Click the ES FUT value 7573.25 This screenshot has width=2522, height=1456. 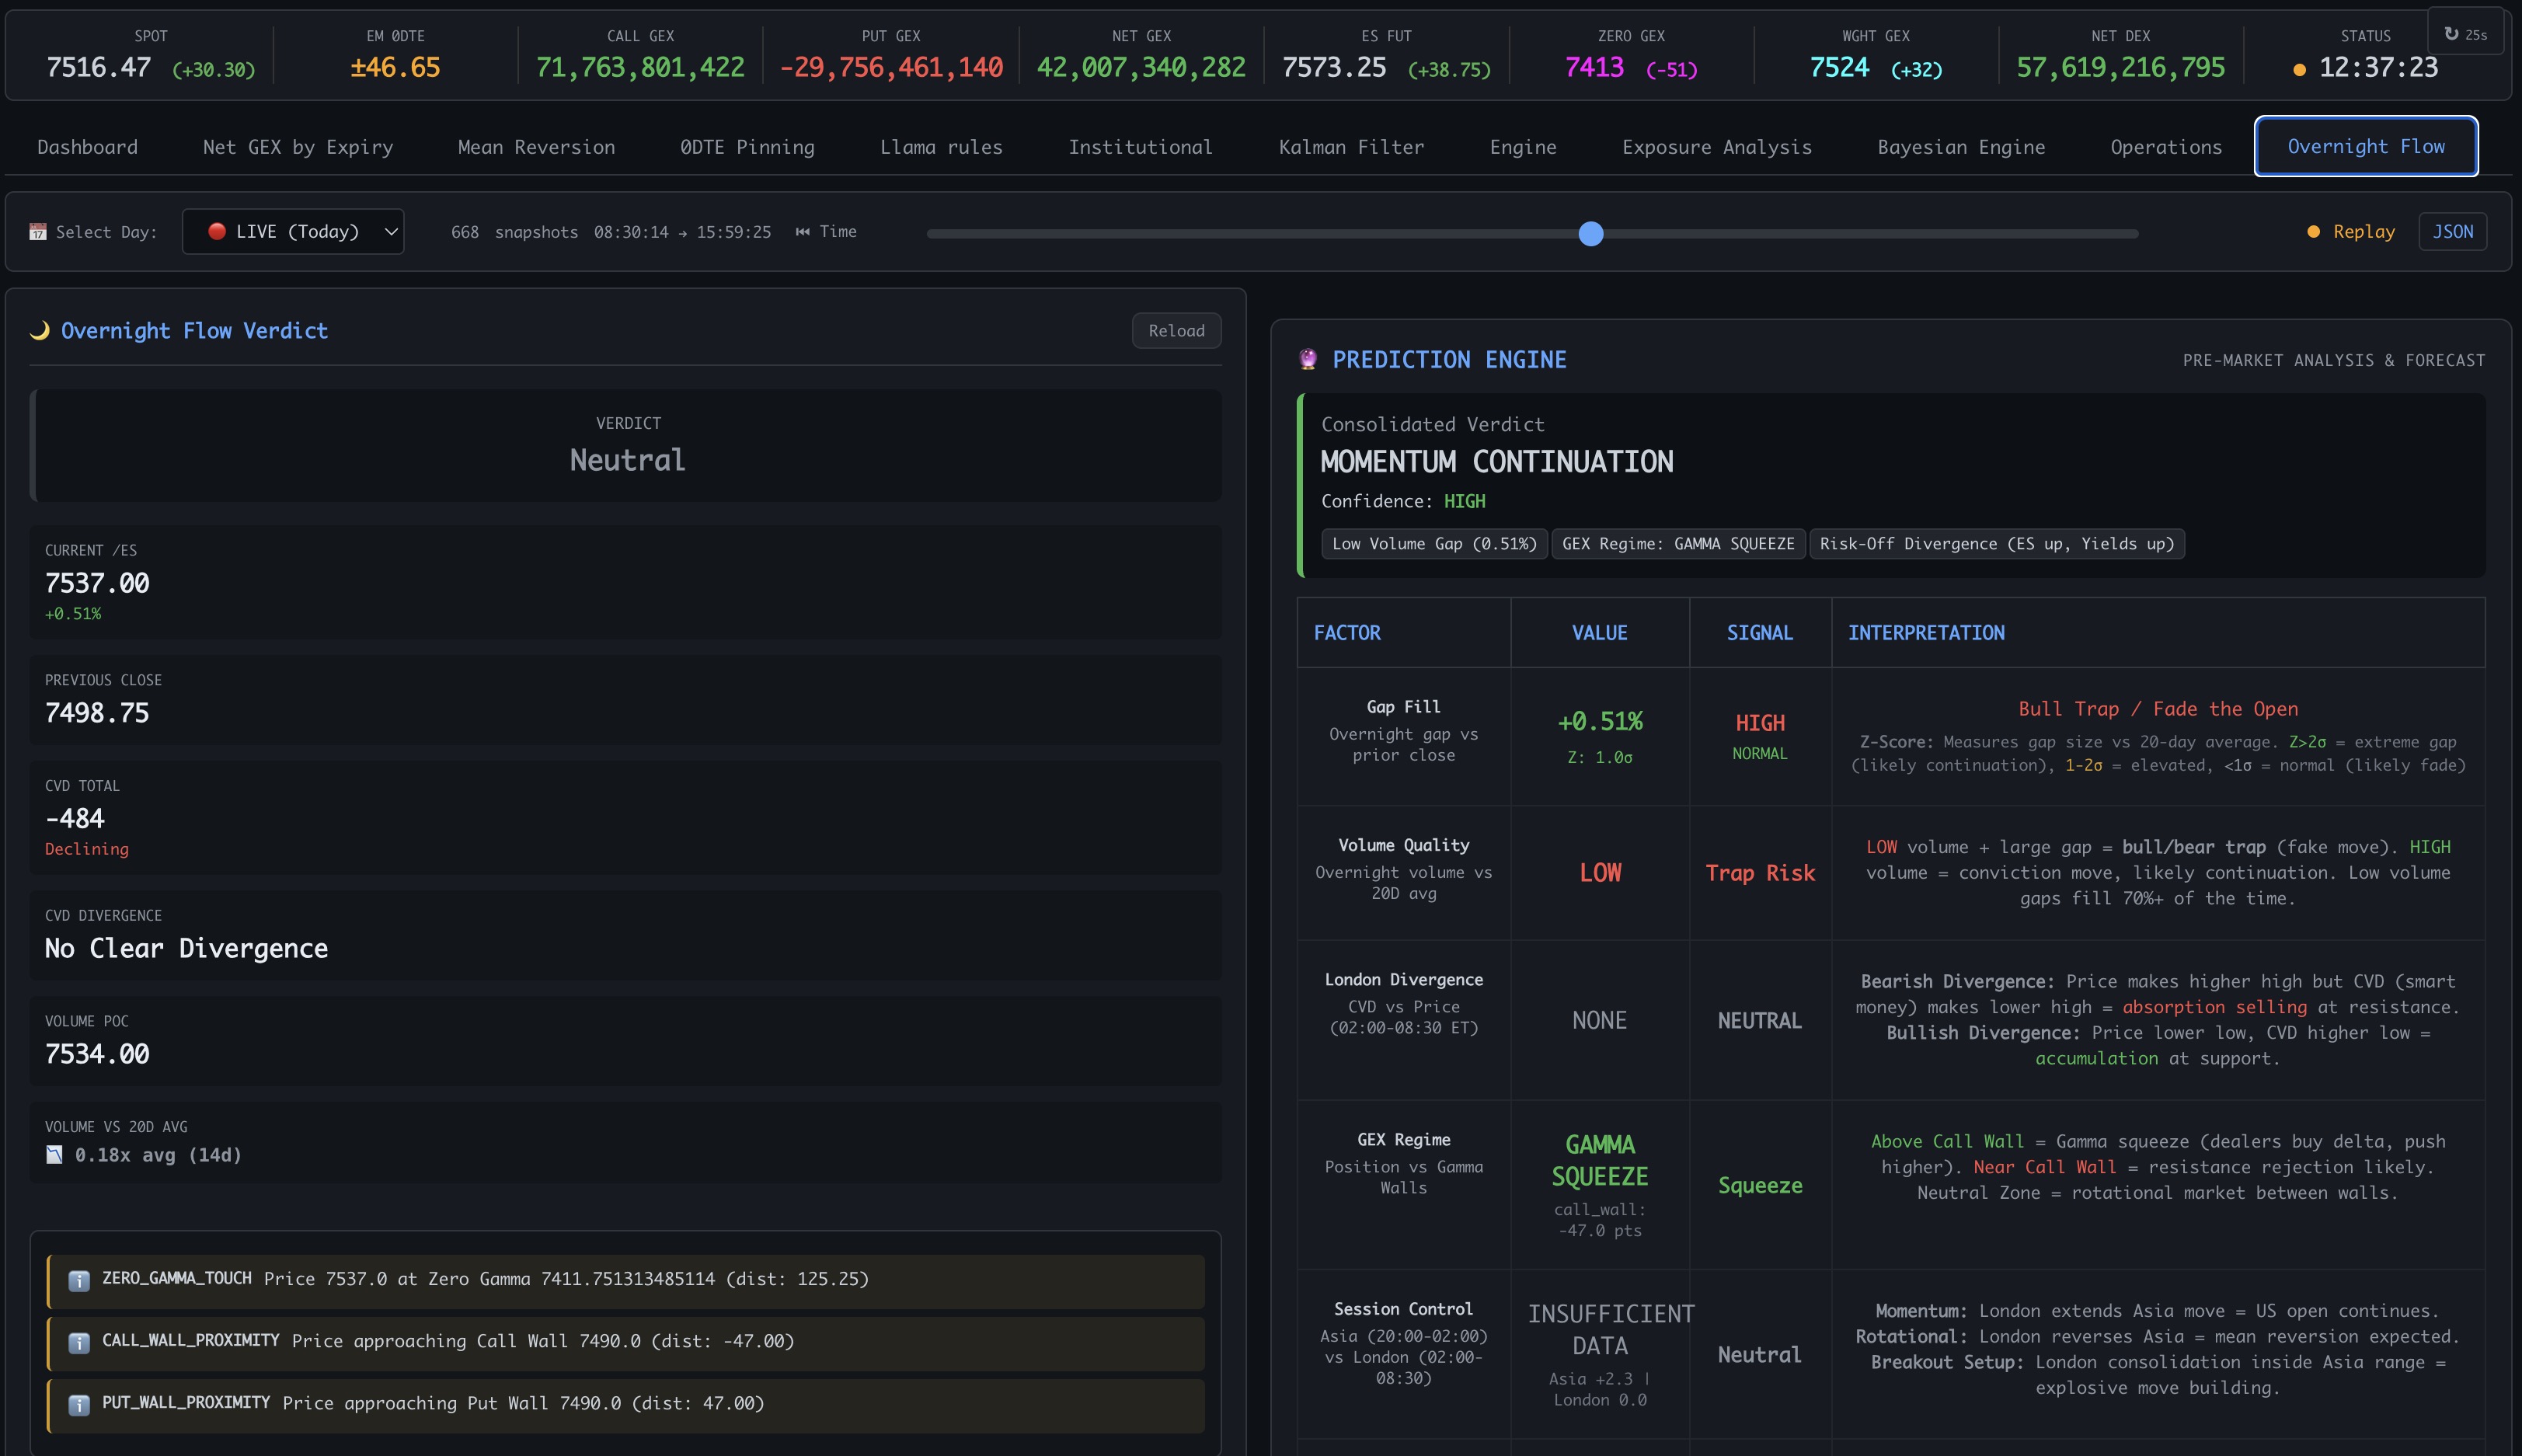(x=1334, y=68)
